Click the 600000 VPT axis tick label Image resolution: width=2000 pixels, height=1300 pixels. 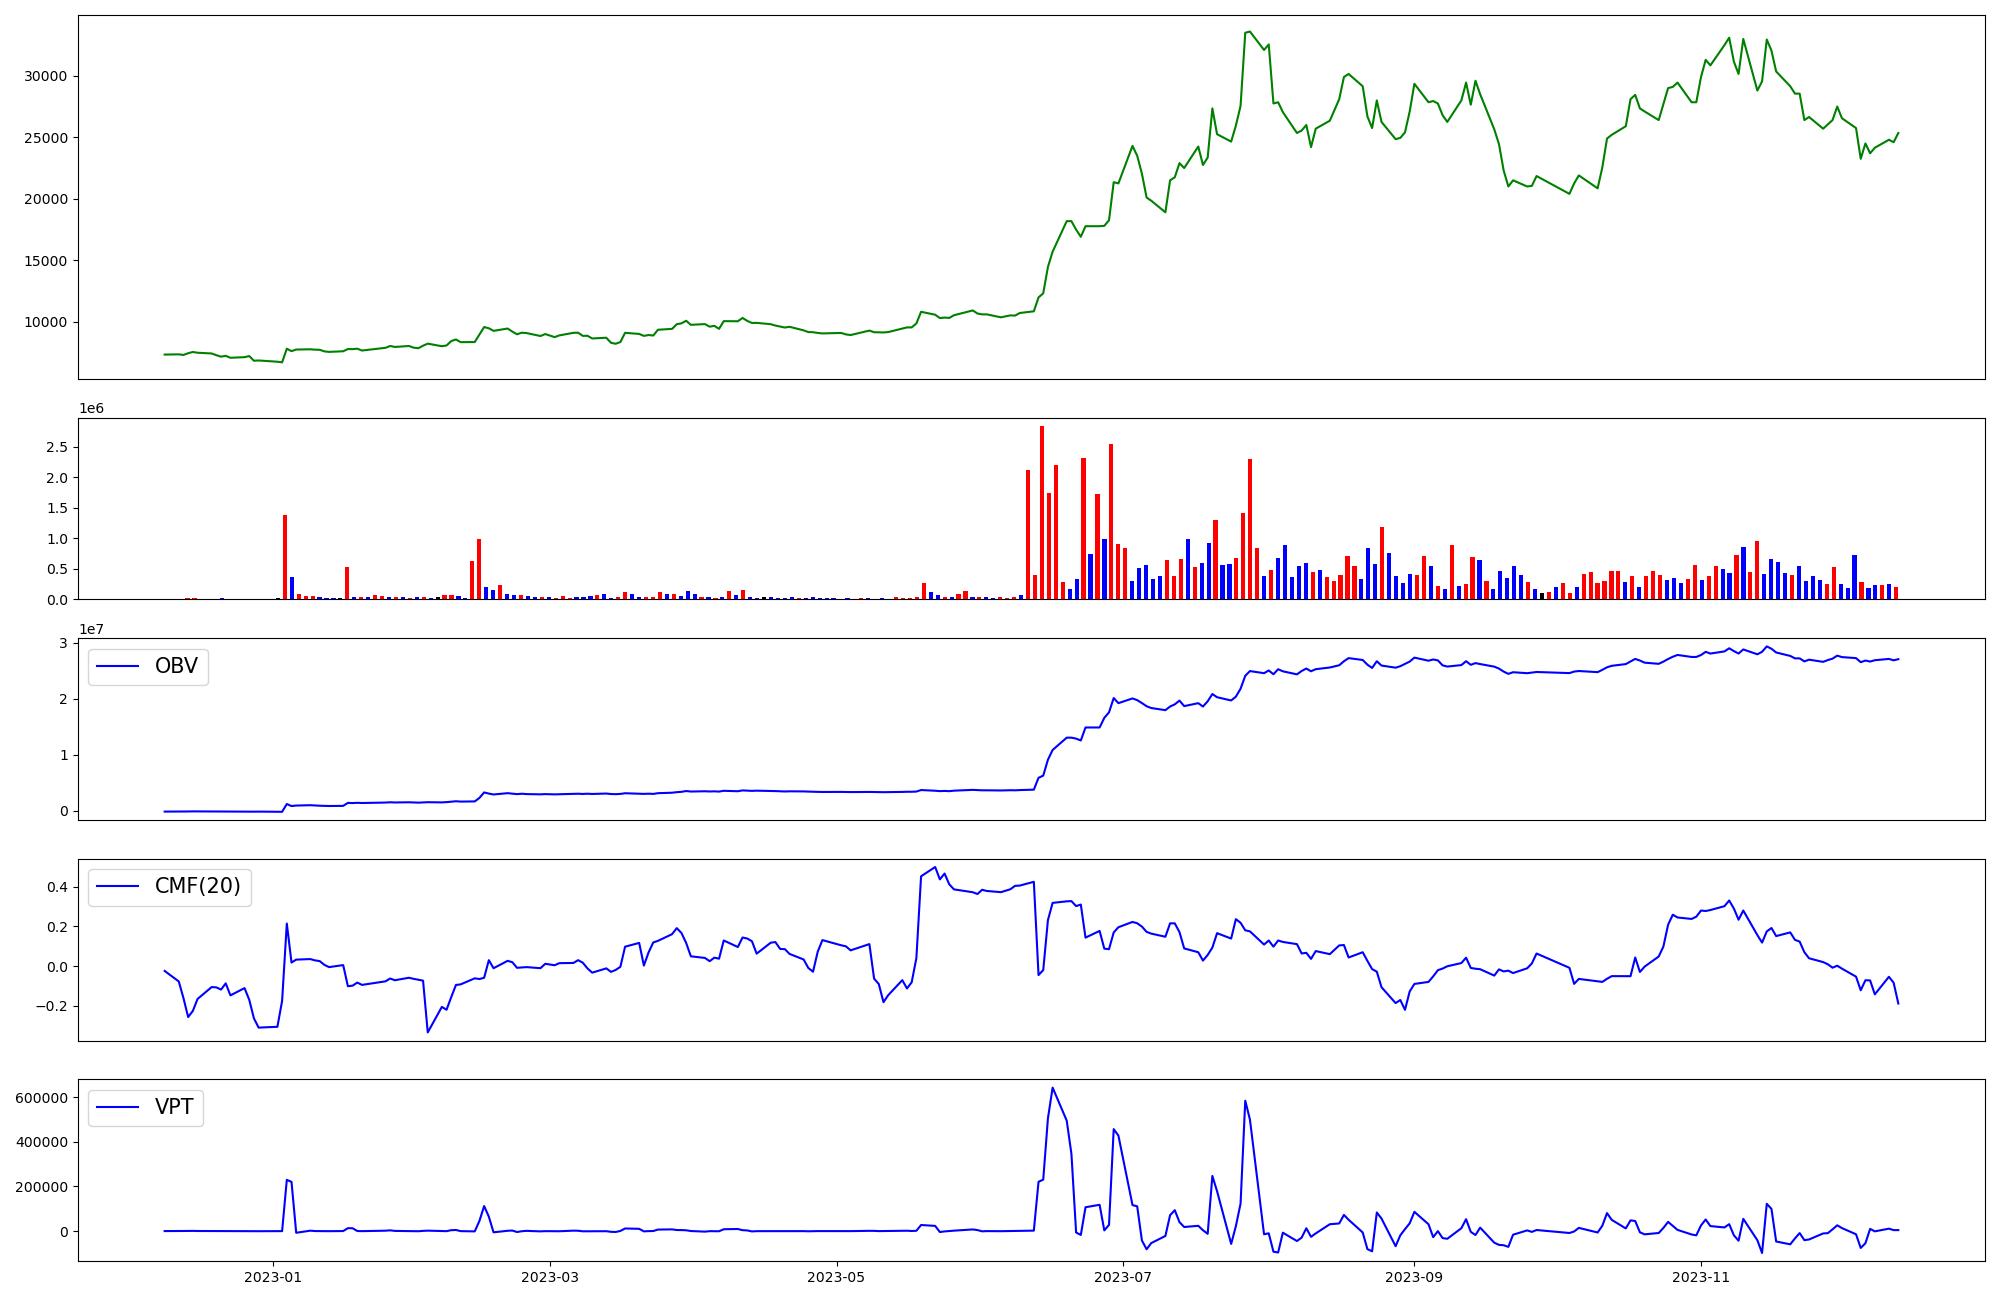pyautogui.click(x=42, y=1098)
